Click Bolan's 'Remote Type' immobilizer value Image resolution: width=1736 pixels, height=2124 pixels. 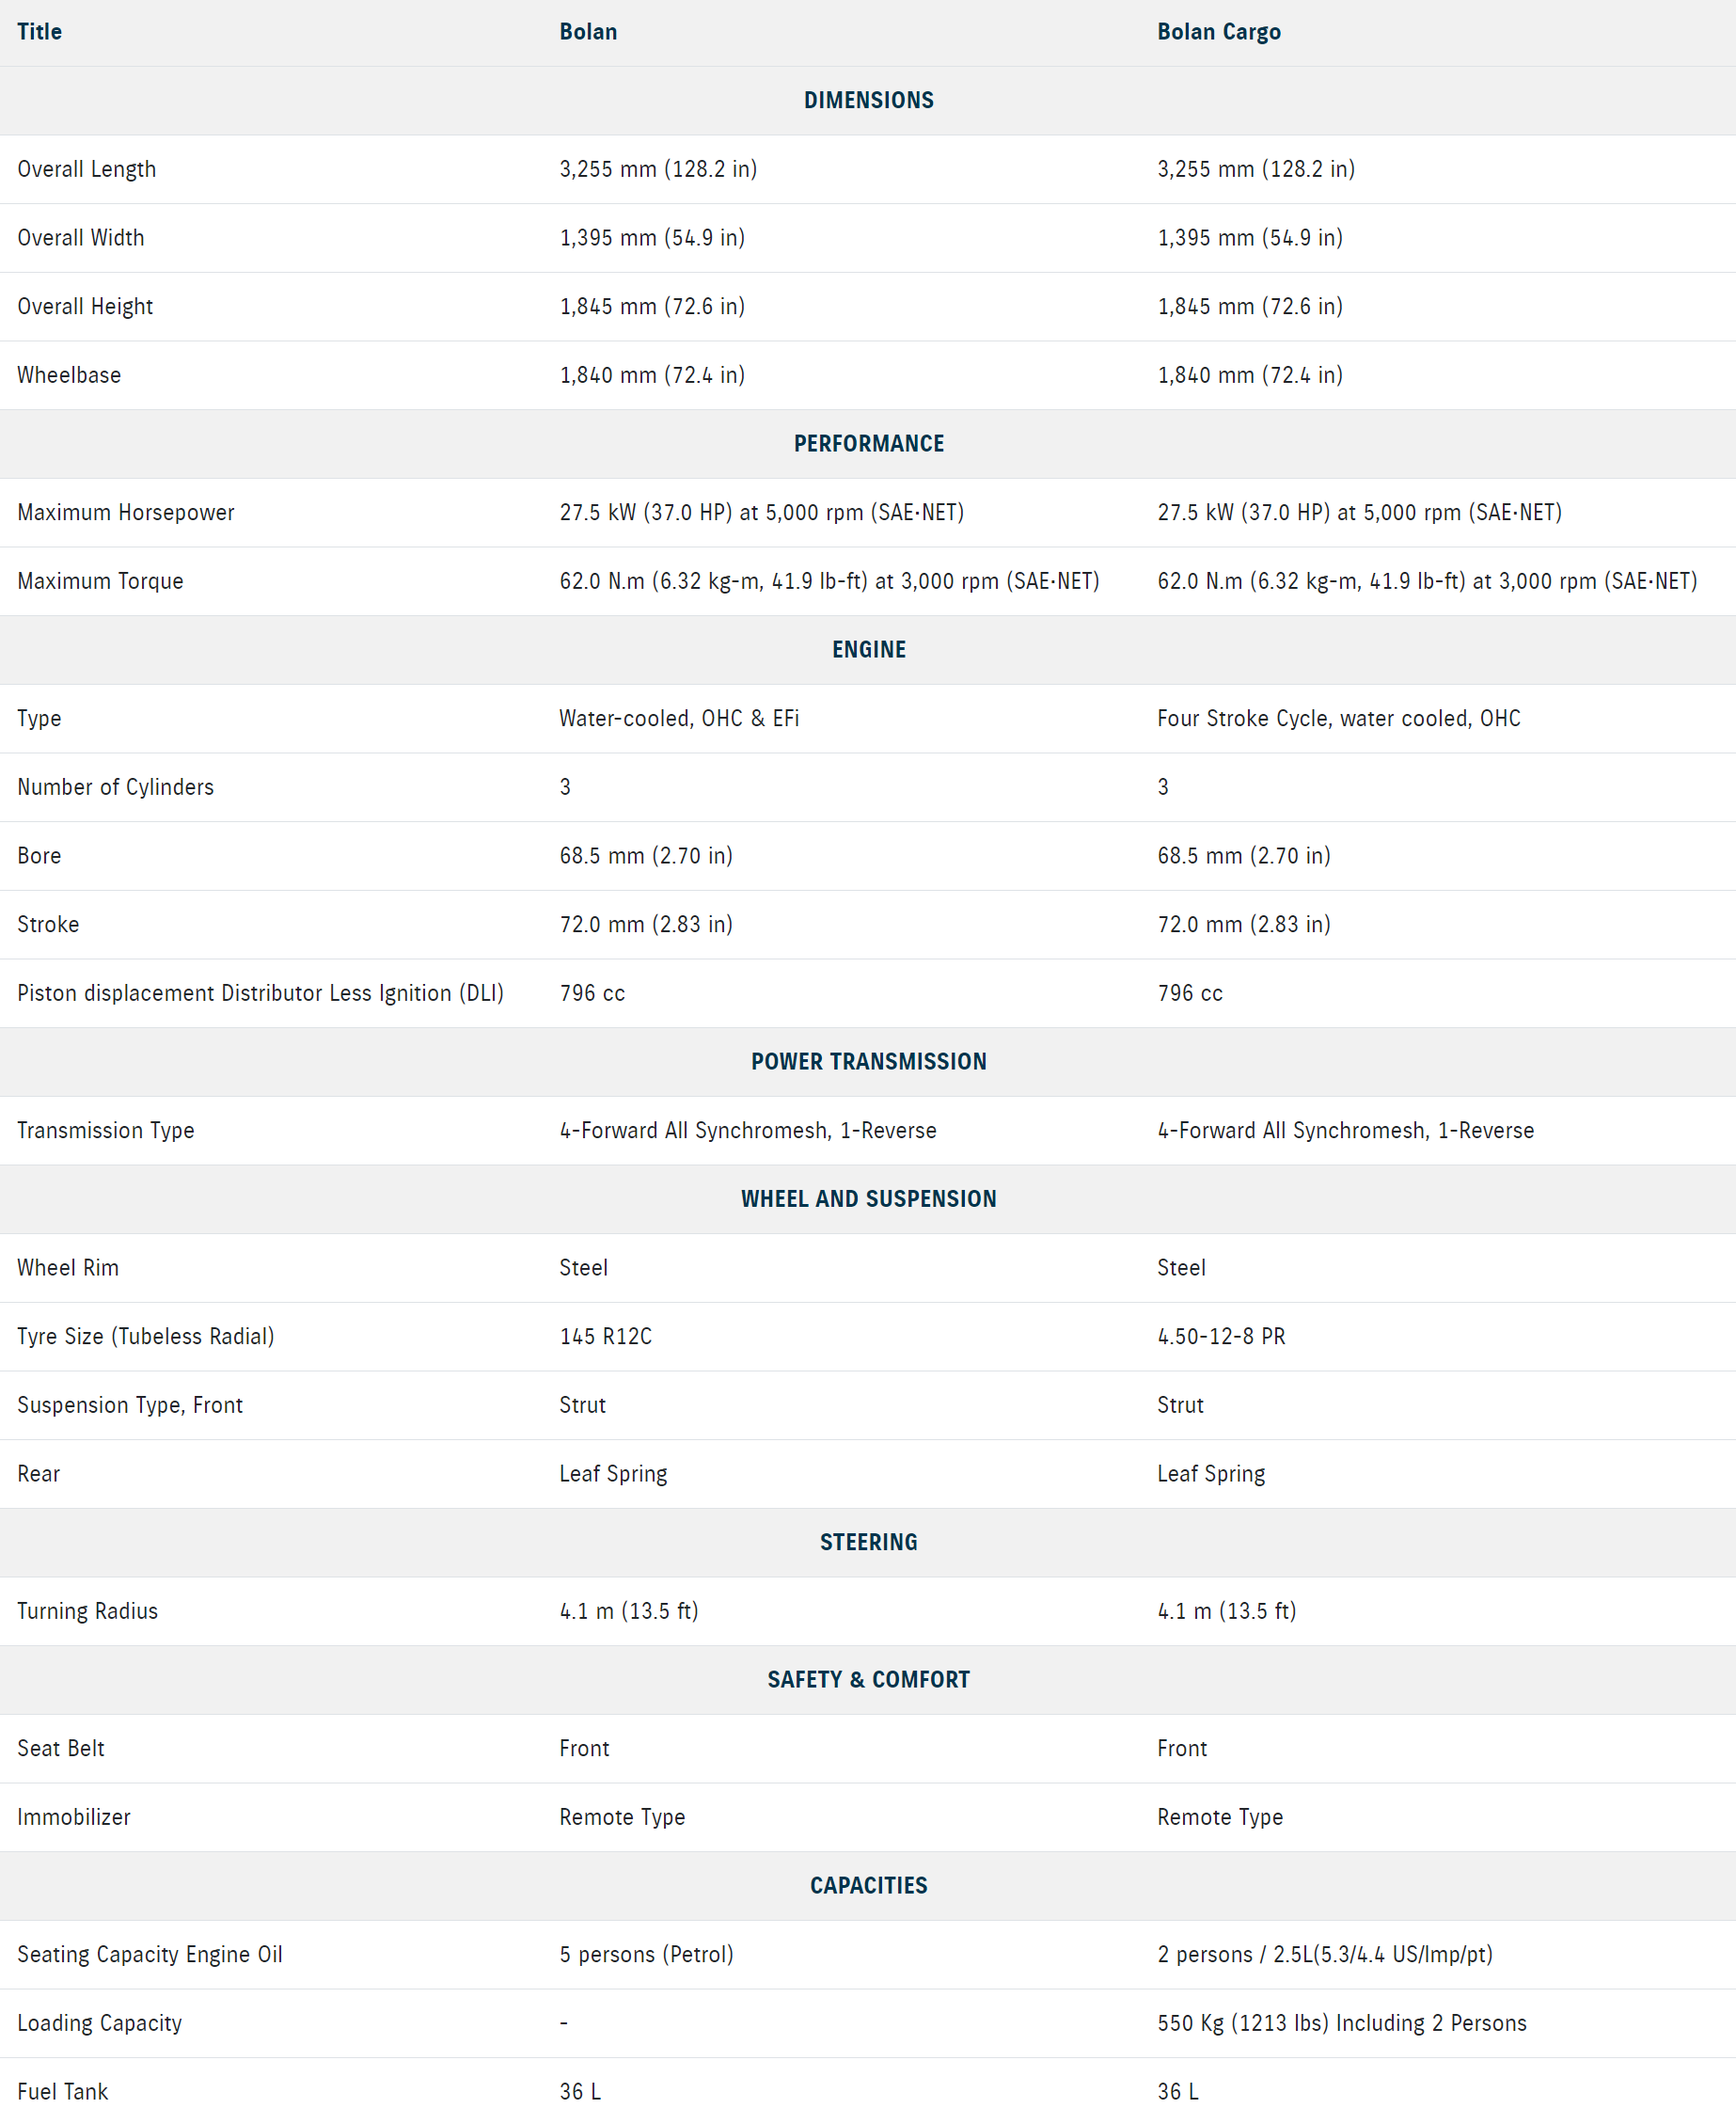click(622, 1817)
